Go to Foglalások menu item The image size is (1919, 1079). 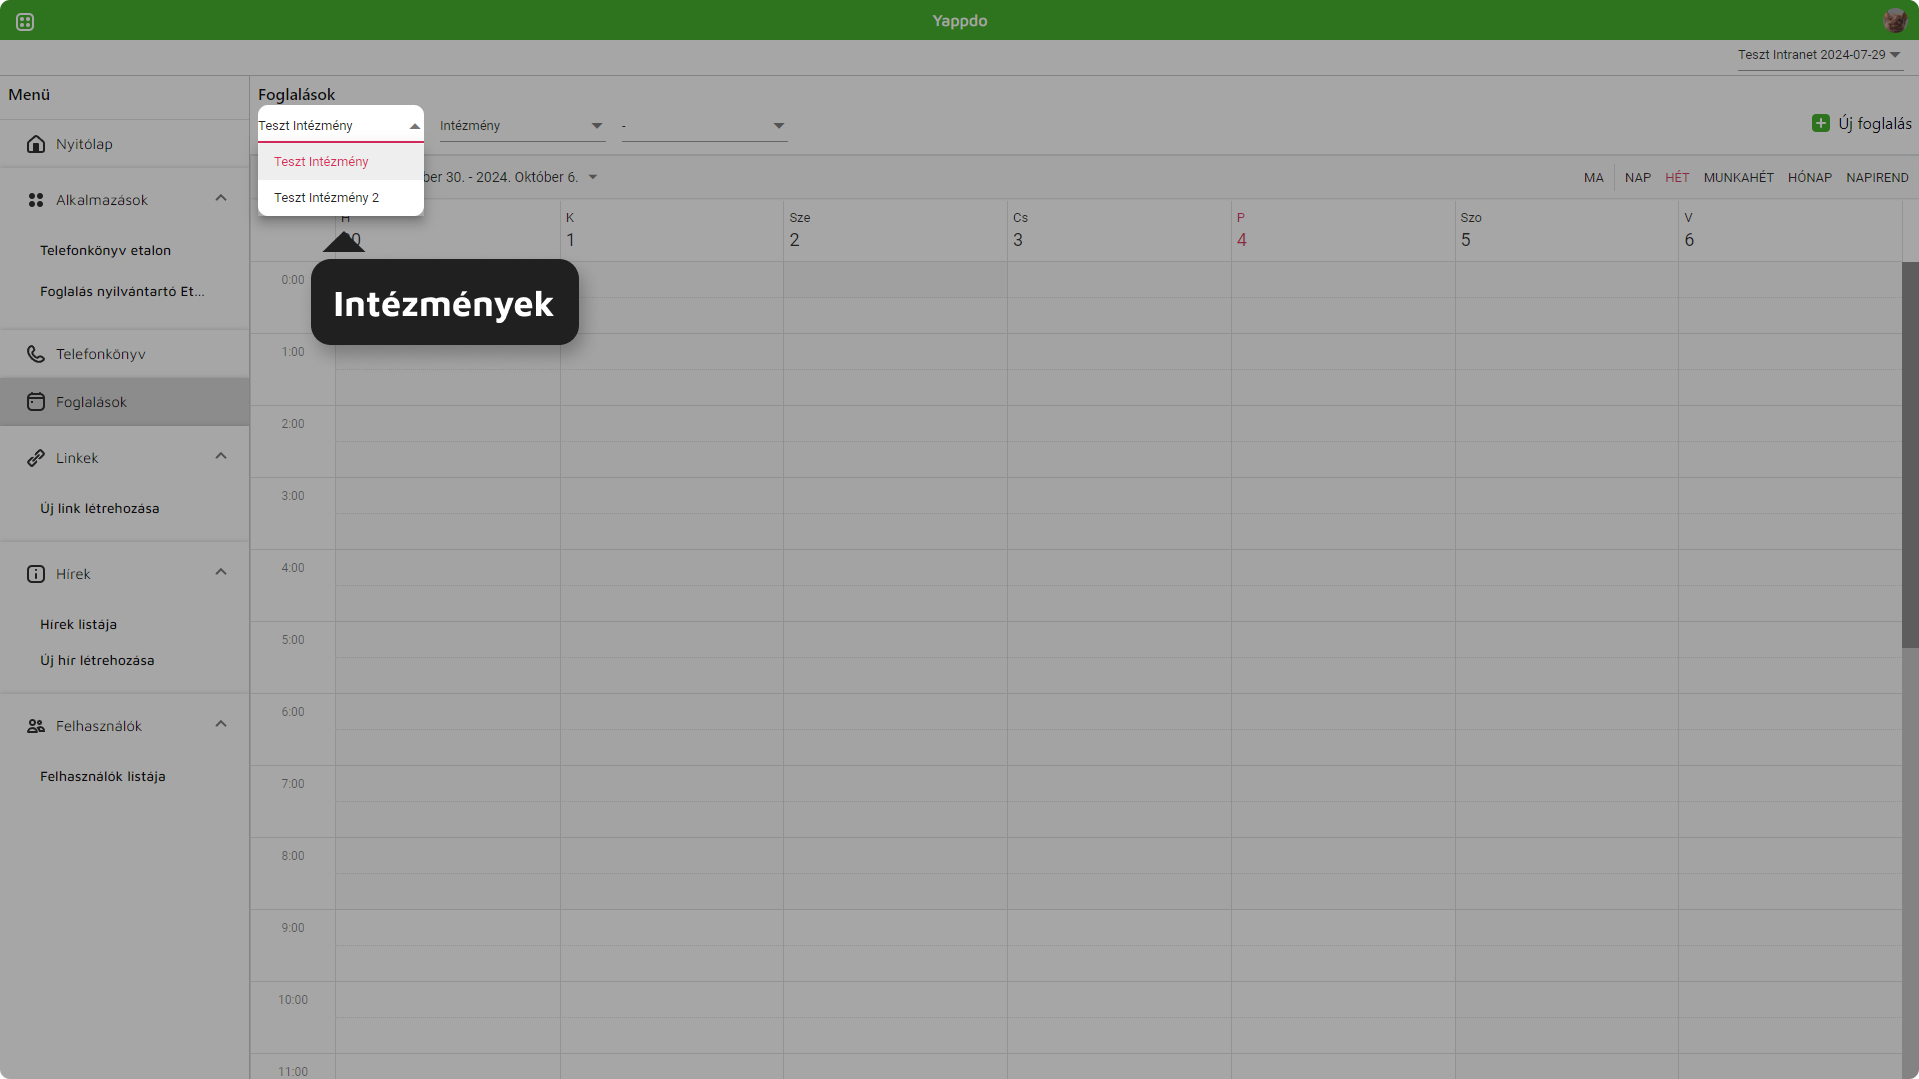pyautogui.click(x=124, y=402)
